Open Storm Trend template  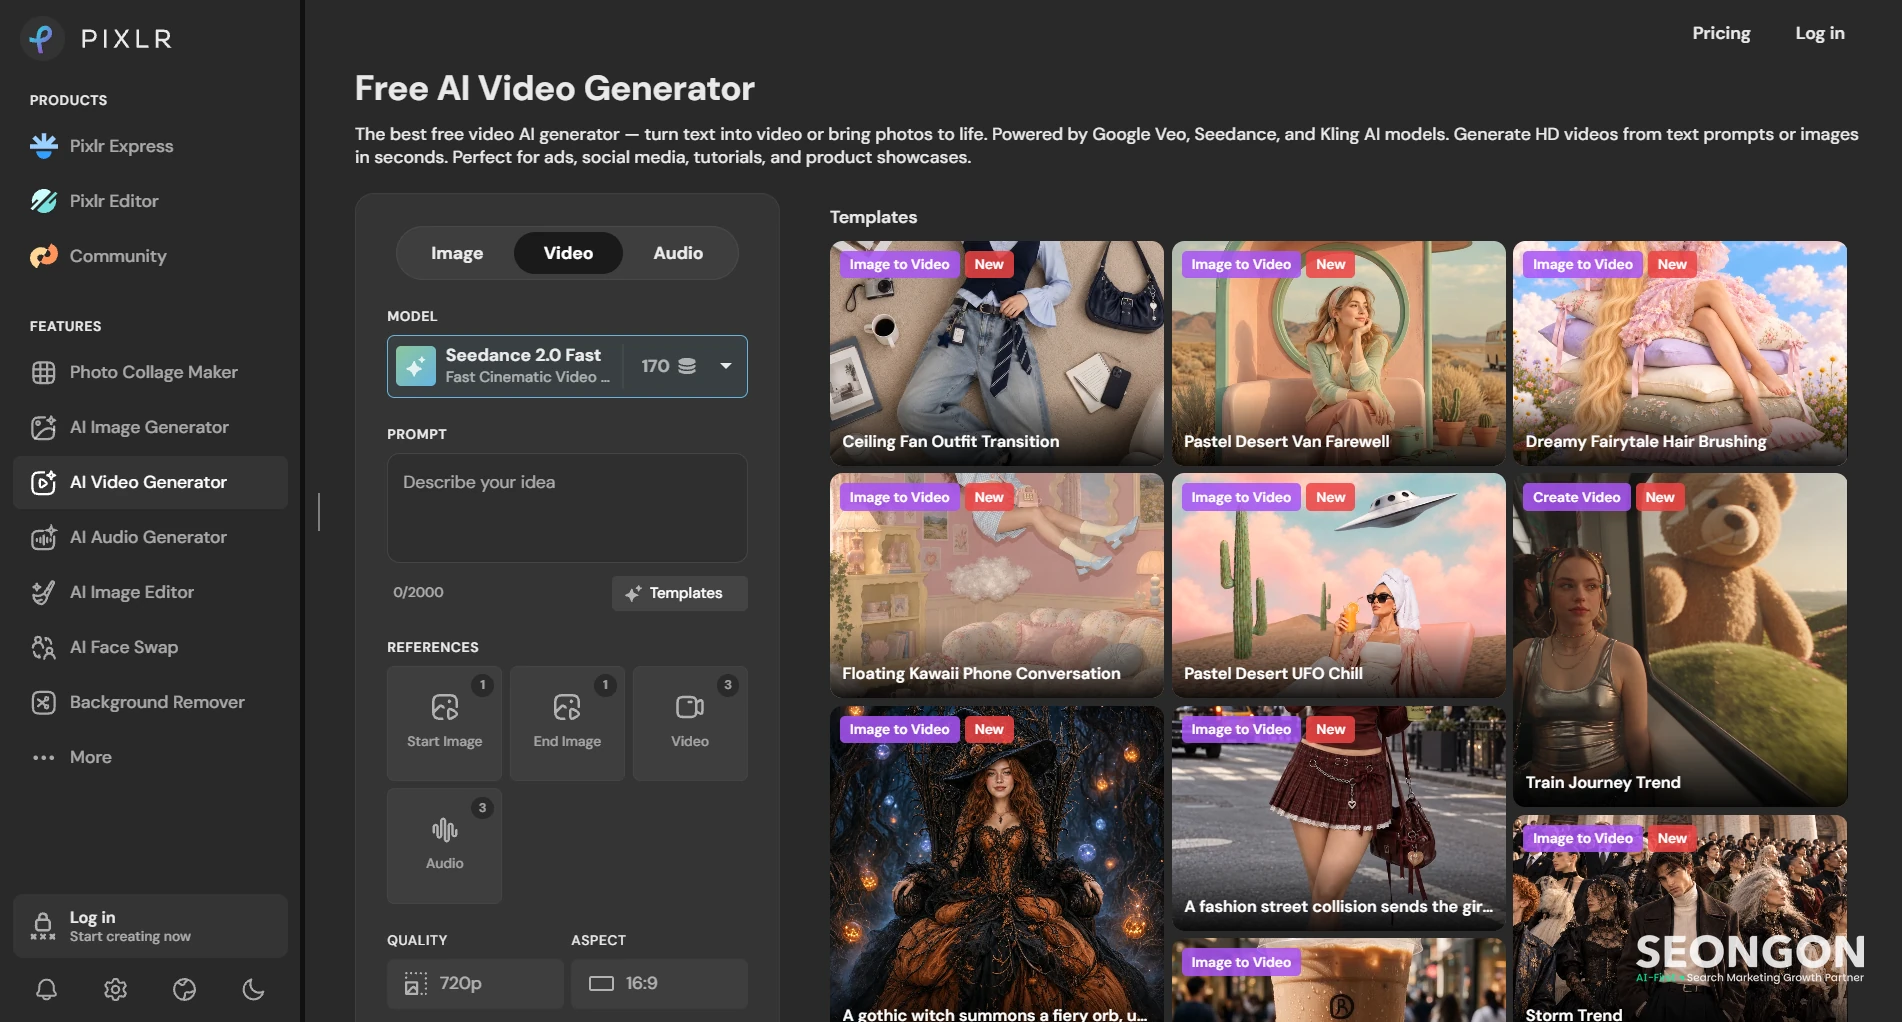pyautogui.click(x=1680, y=918)
